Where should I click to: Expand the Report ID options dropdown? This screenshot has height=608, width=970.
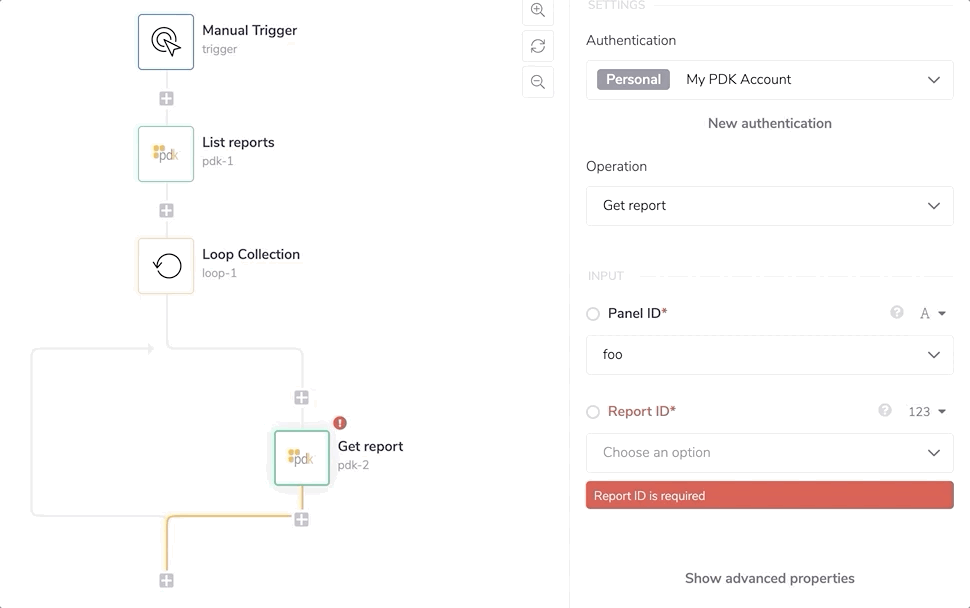(769, 453)
